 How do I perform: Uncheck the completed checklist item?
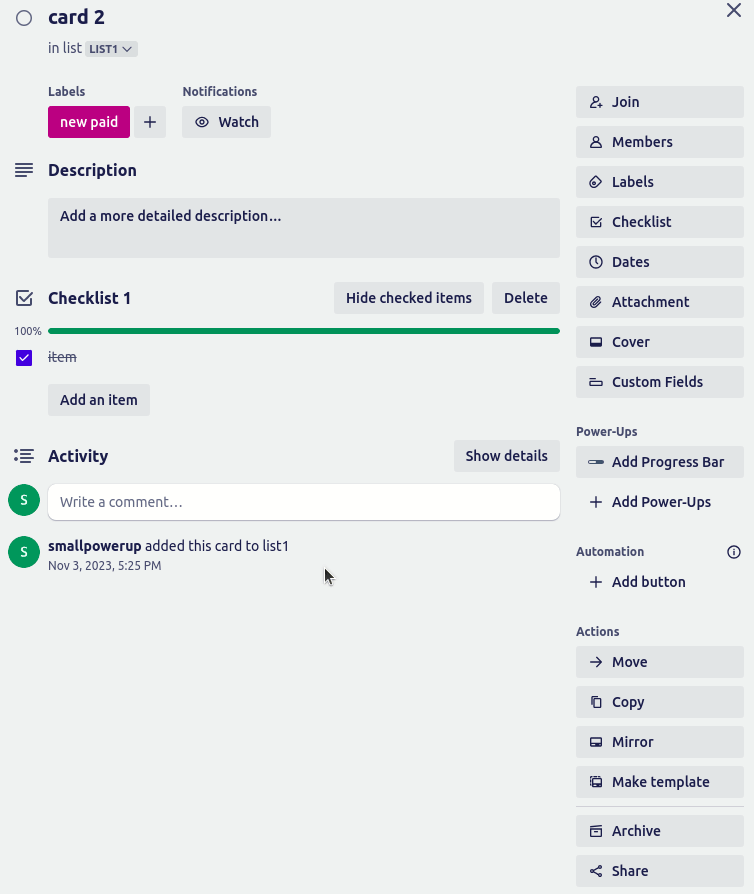pyautogui.click(x=24, y=357)
